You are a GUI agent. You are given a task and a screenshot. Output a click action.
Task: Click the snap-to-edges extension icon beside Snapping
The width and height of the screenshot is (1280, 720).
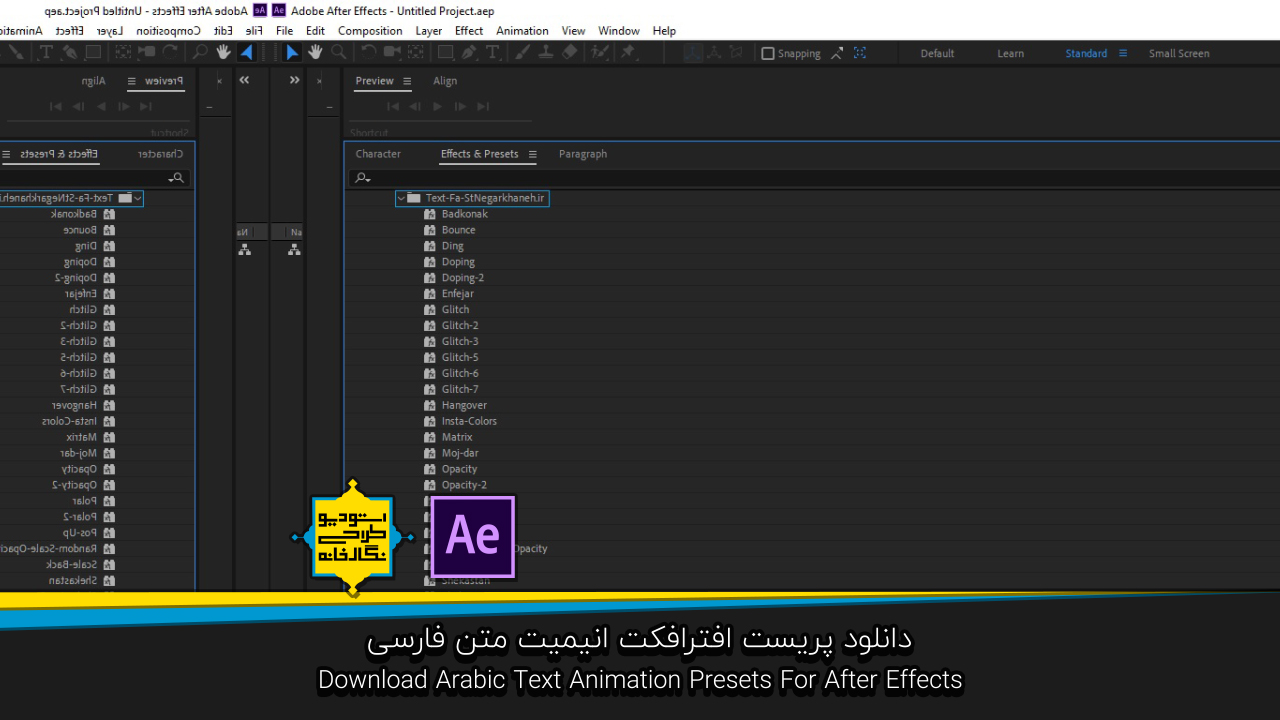(836, 53)
